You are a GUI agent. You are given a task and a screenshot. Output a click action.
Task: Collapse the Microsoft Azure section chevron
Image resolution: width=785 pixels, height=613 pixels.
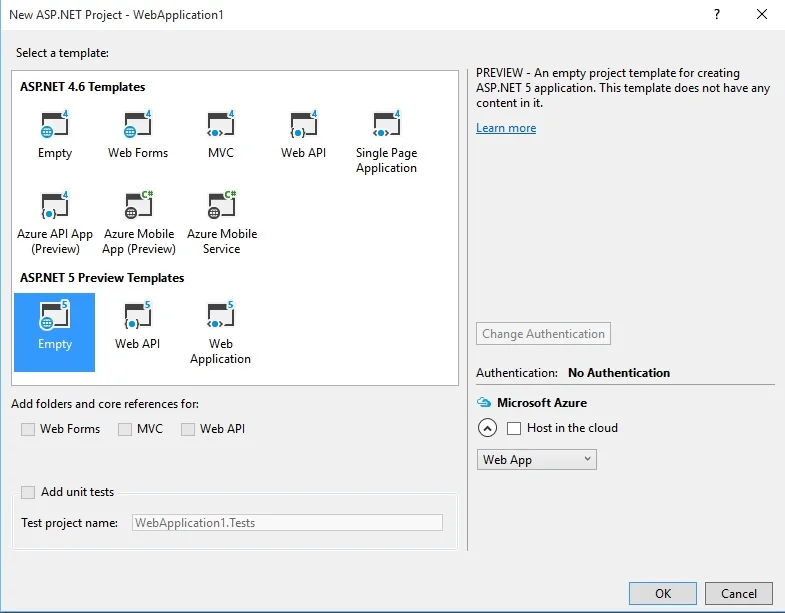[x=487, y=428]
